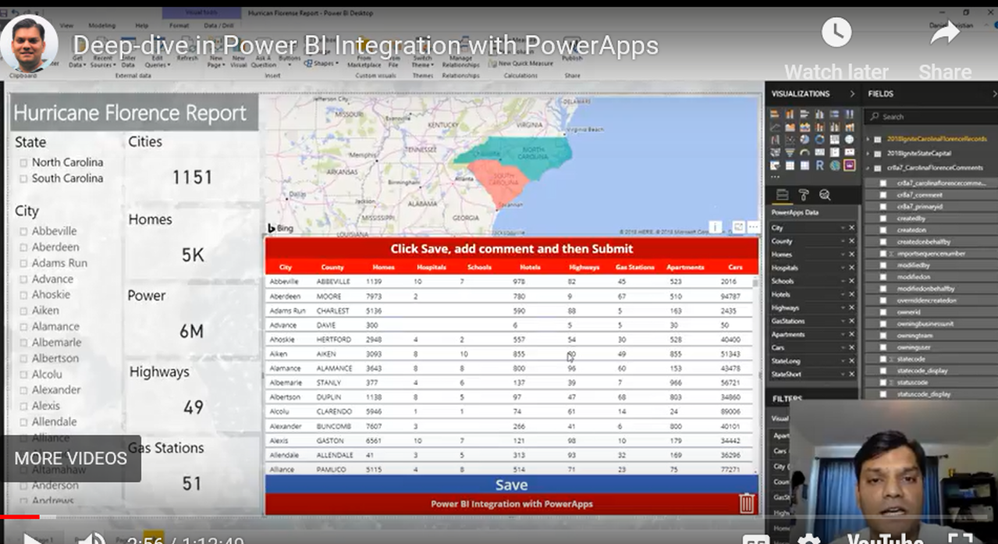Screen dimensions: 998x544
Task: Open the map visual's More options ellipsis
Action: pyautogui.click(x=753, y=227)
